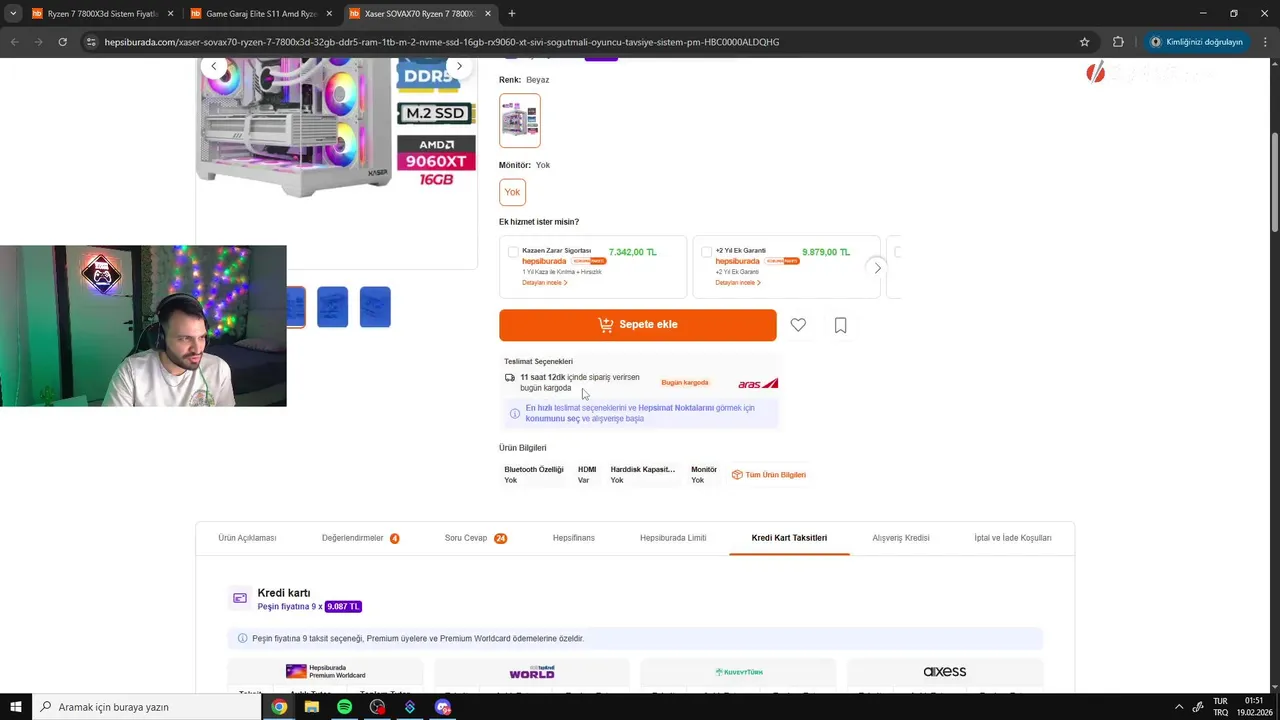Select the Kredi Kart Taksitleri tab
The image size is (1280, 720).
point(789,538)
